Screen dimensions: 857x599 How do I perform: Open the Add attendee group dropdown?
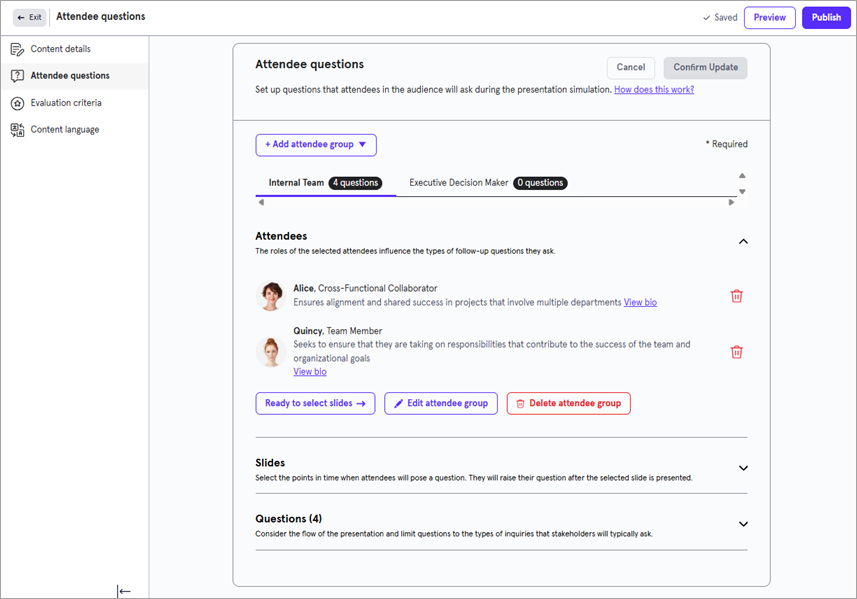pyautogui.click(x=316, y=145)
